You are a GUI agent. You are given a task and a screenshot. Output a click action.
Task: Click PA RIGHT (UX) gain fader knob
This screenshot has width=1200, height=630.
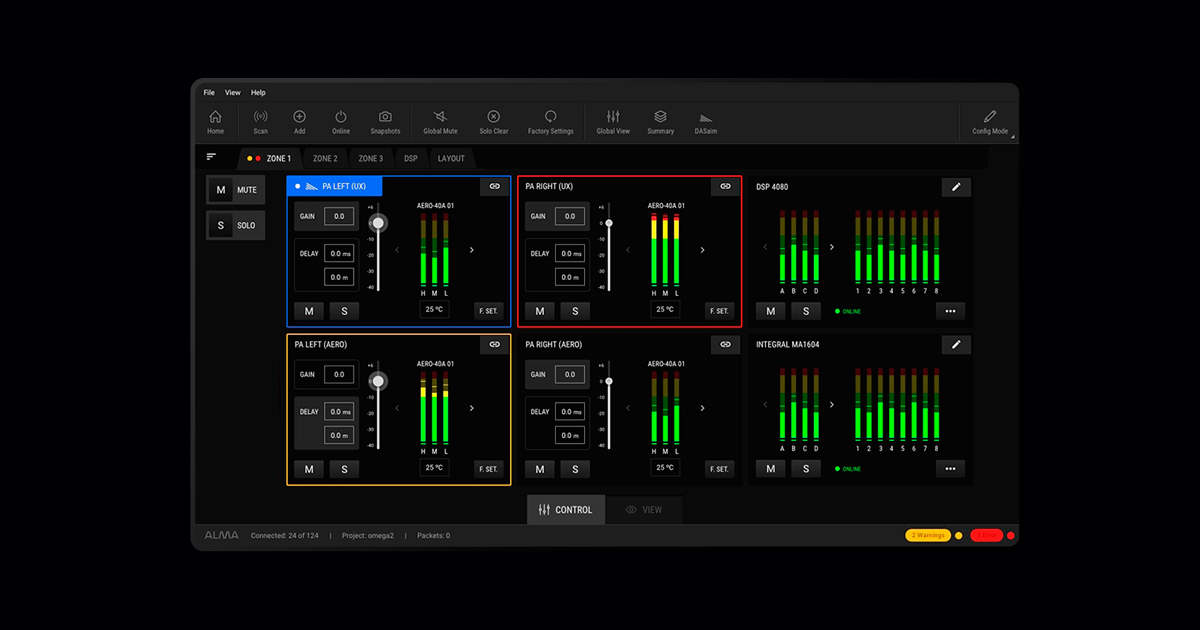pos(608,223)
